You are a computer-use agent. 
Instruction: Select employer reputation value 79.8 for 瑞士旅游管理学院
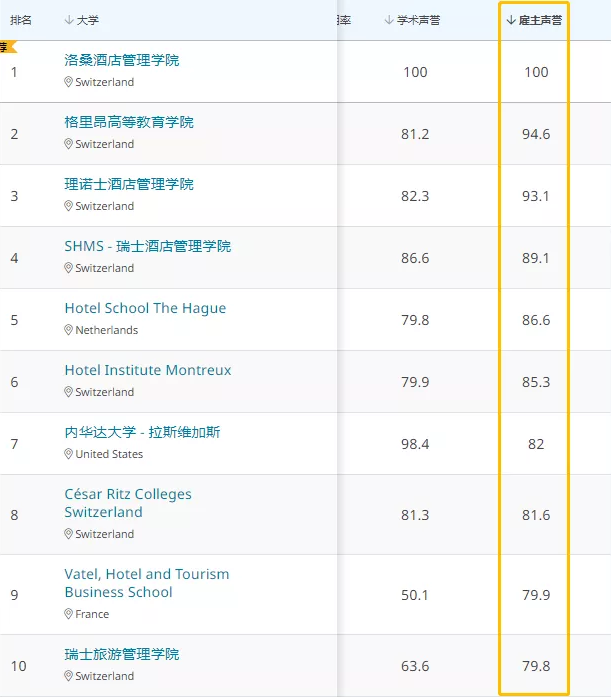[536, 666]
